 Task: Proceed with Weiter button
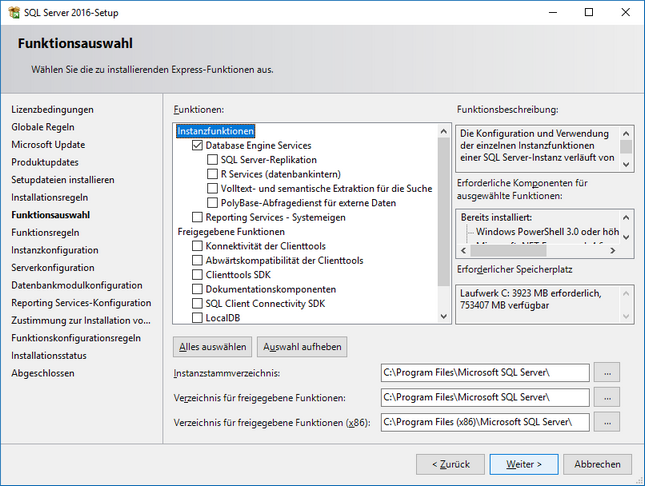[524, 464]
